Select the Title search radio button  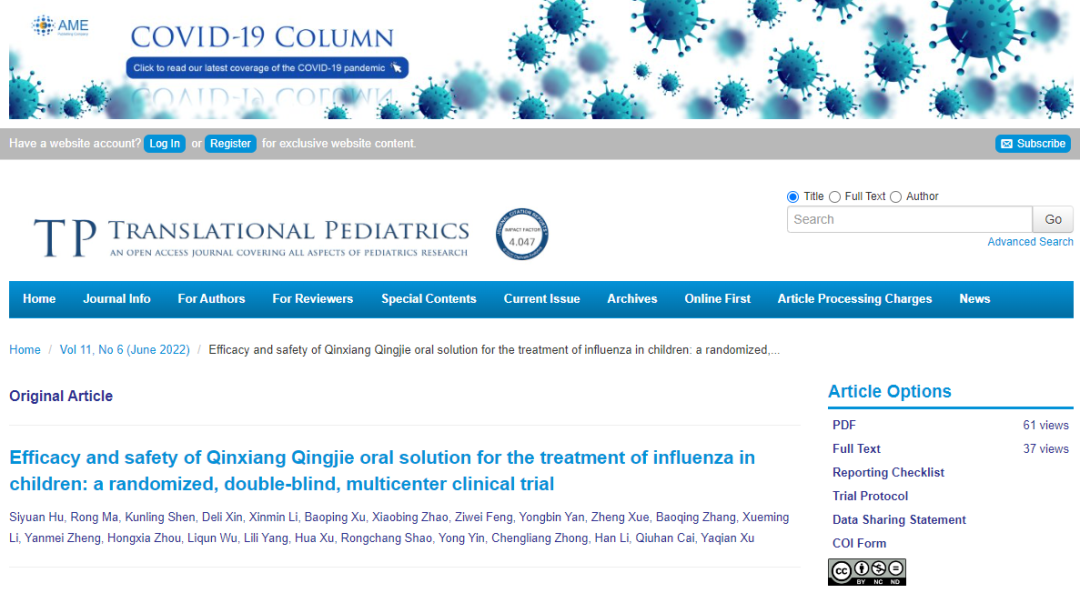click(793, 197)
